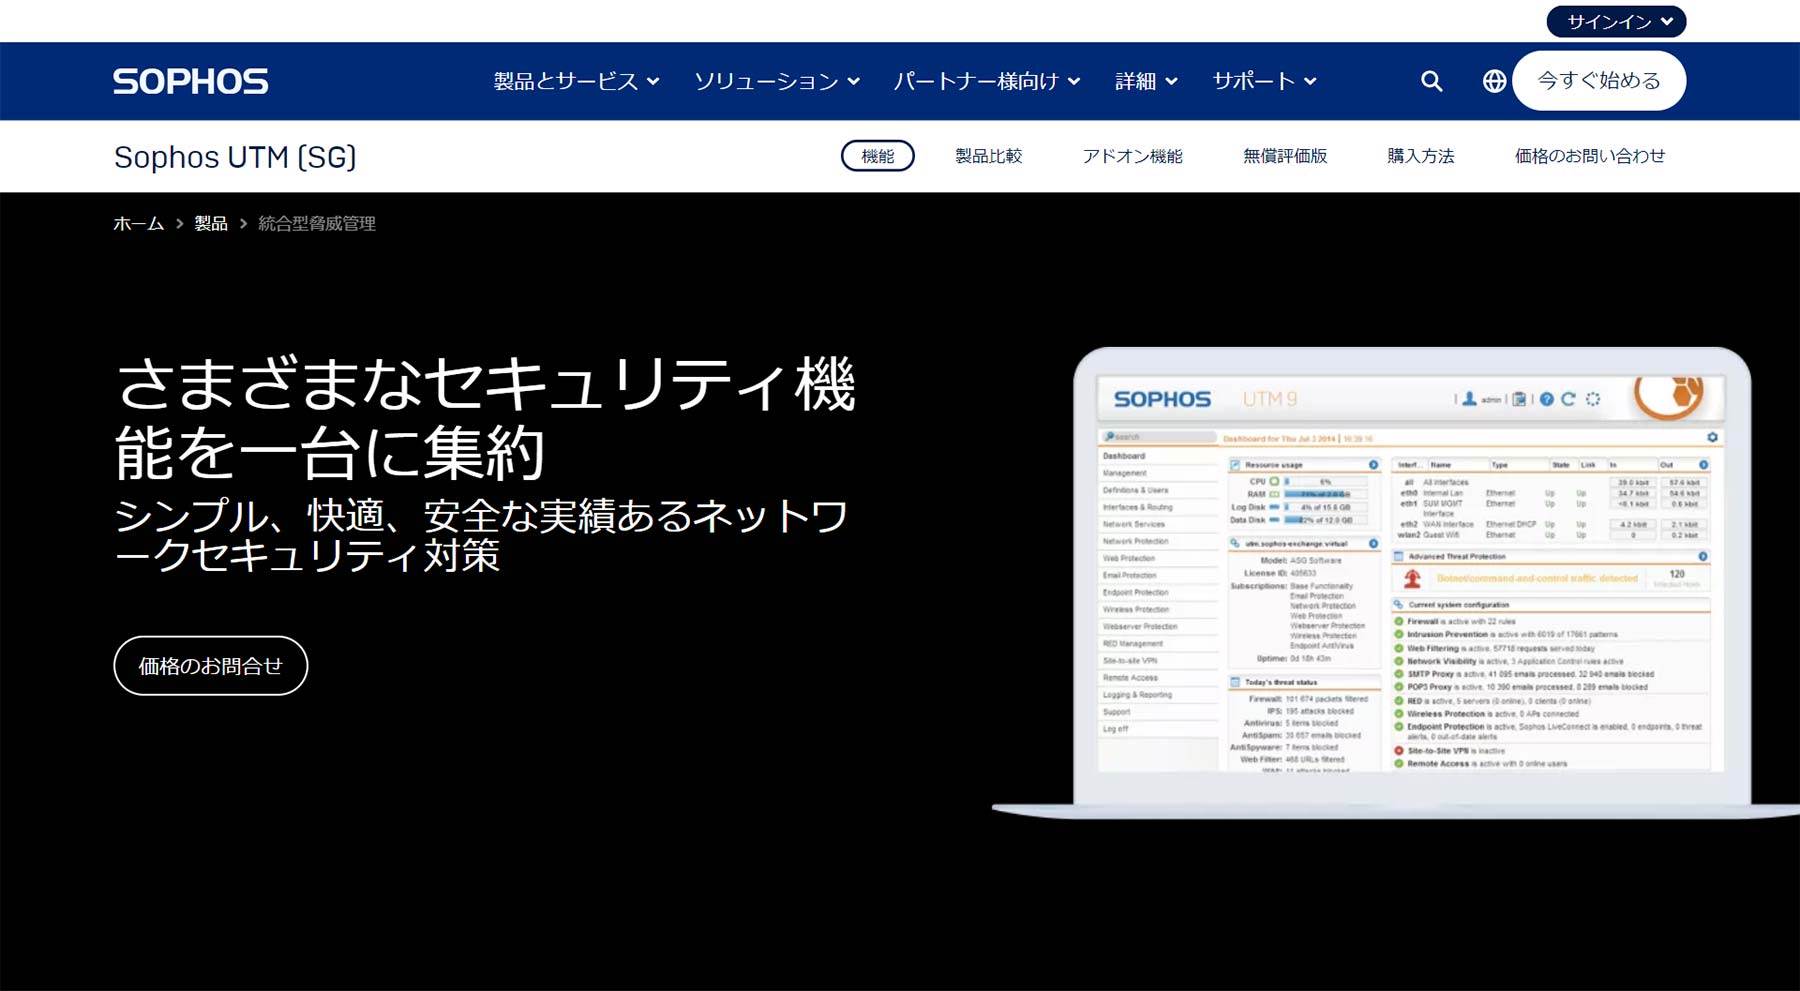The width and height of the screenshot is (1800, 991).
Task: Click the Sophos UTM (SG) title
Action: coord(235,157)
